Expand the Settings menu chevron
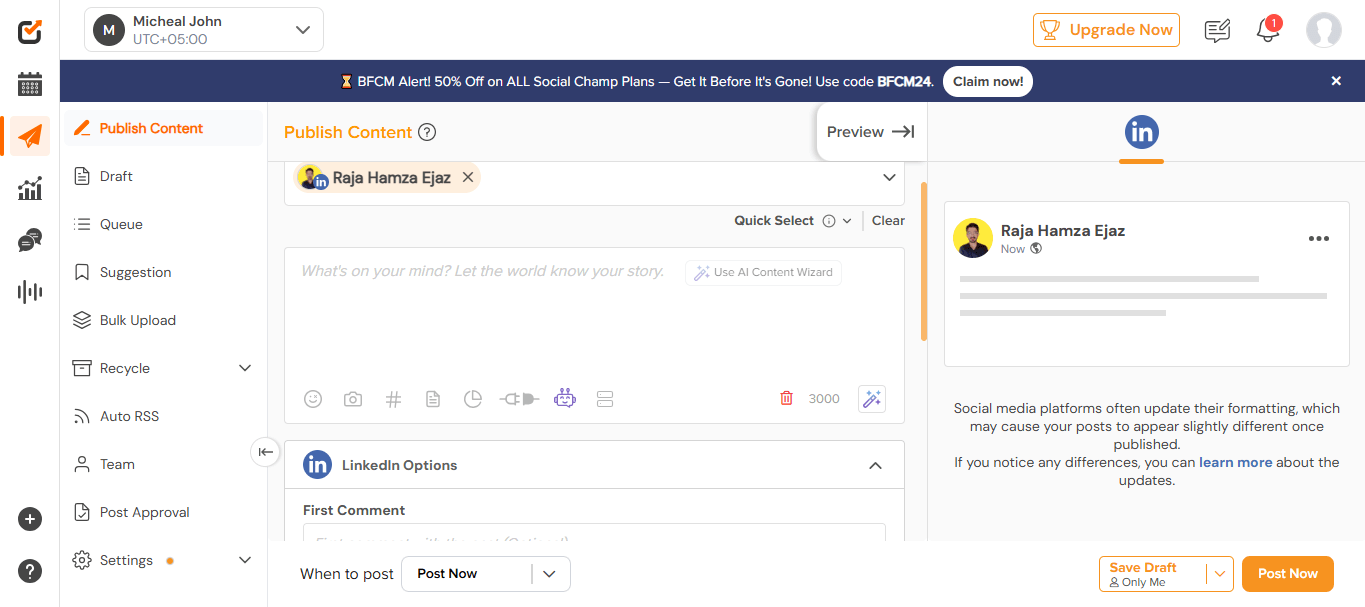Screen dimensions: 1365x607 point(245,560)
